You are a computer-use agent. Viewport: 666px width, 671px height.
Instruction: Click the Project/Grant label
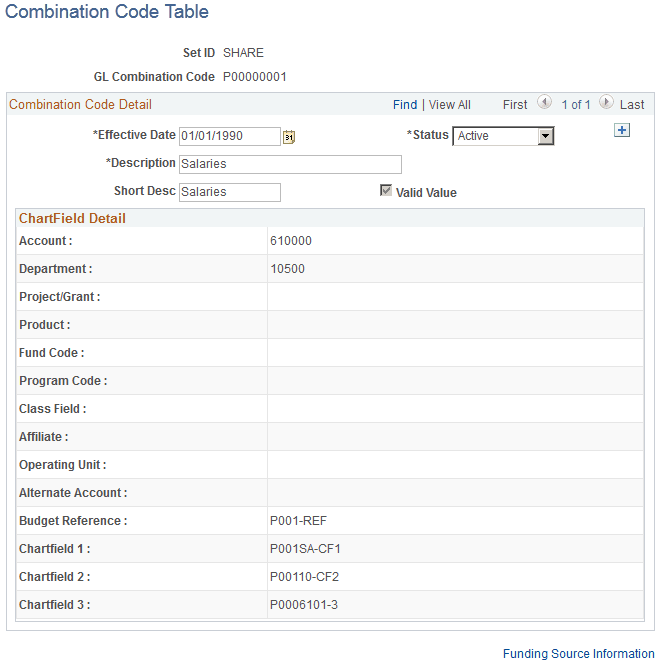(x=59, y=297)
